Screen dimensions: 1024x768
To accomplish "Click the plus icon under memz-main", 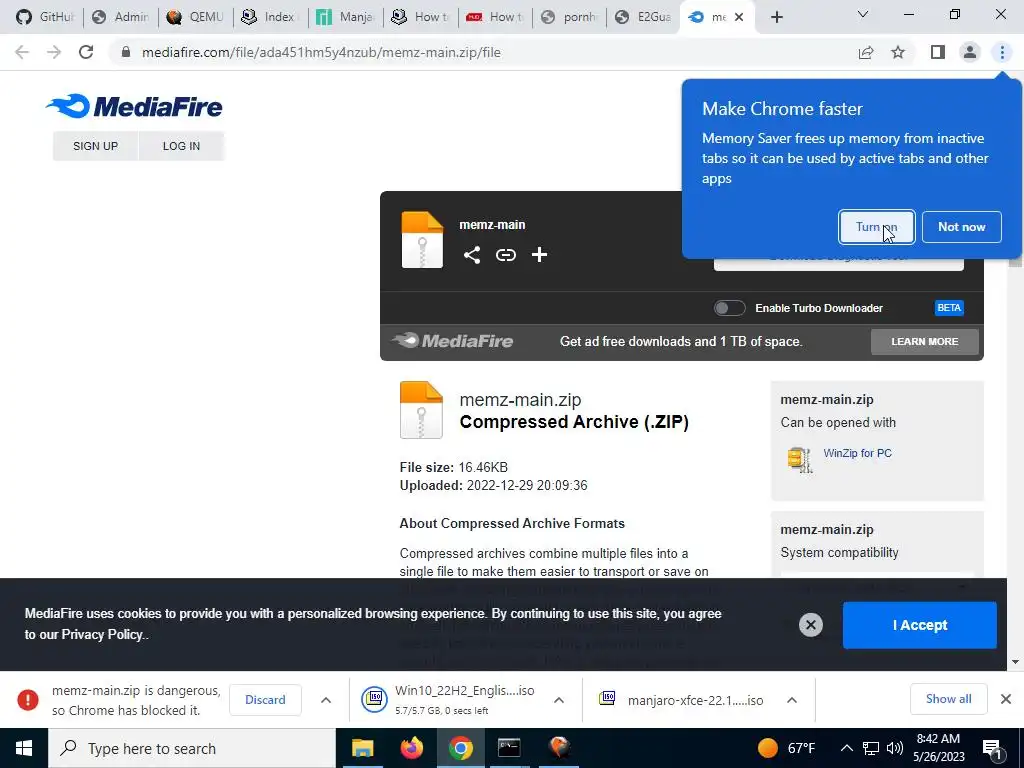I will (539, 255).
